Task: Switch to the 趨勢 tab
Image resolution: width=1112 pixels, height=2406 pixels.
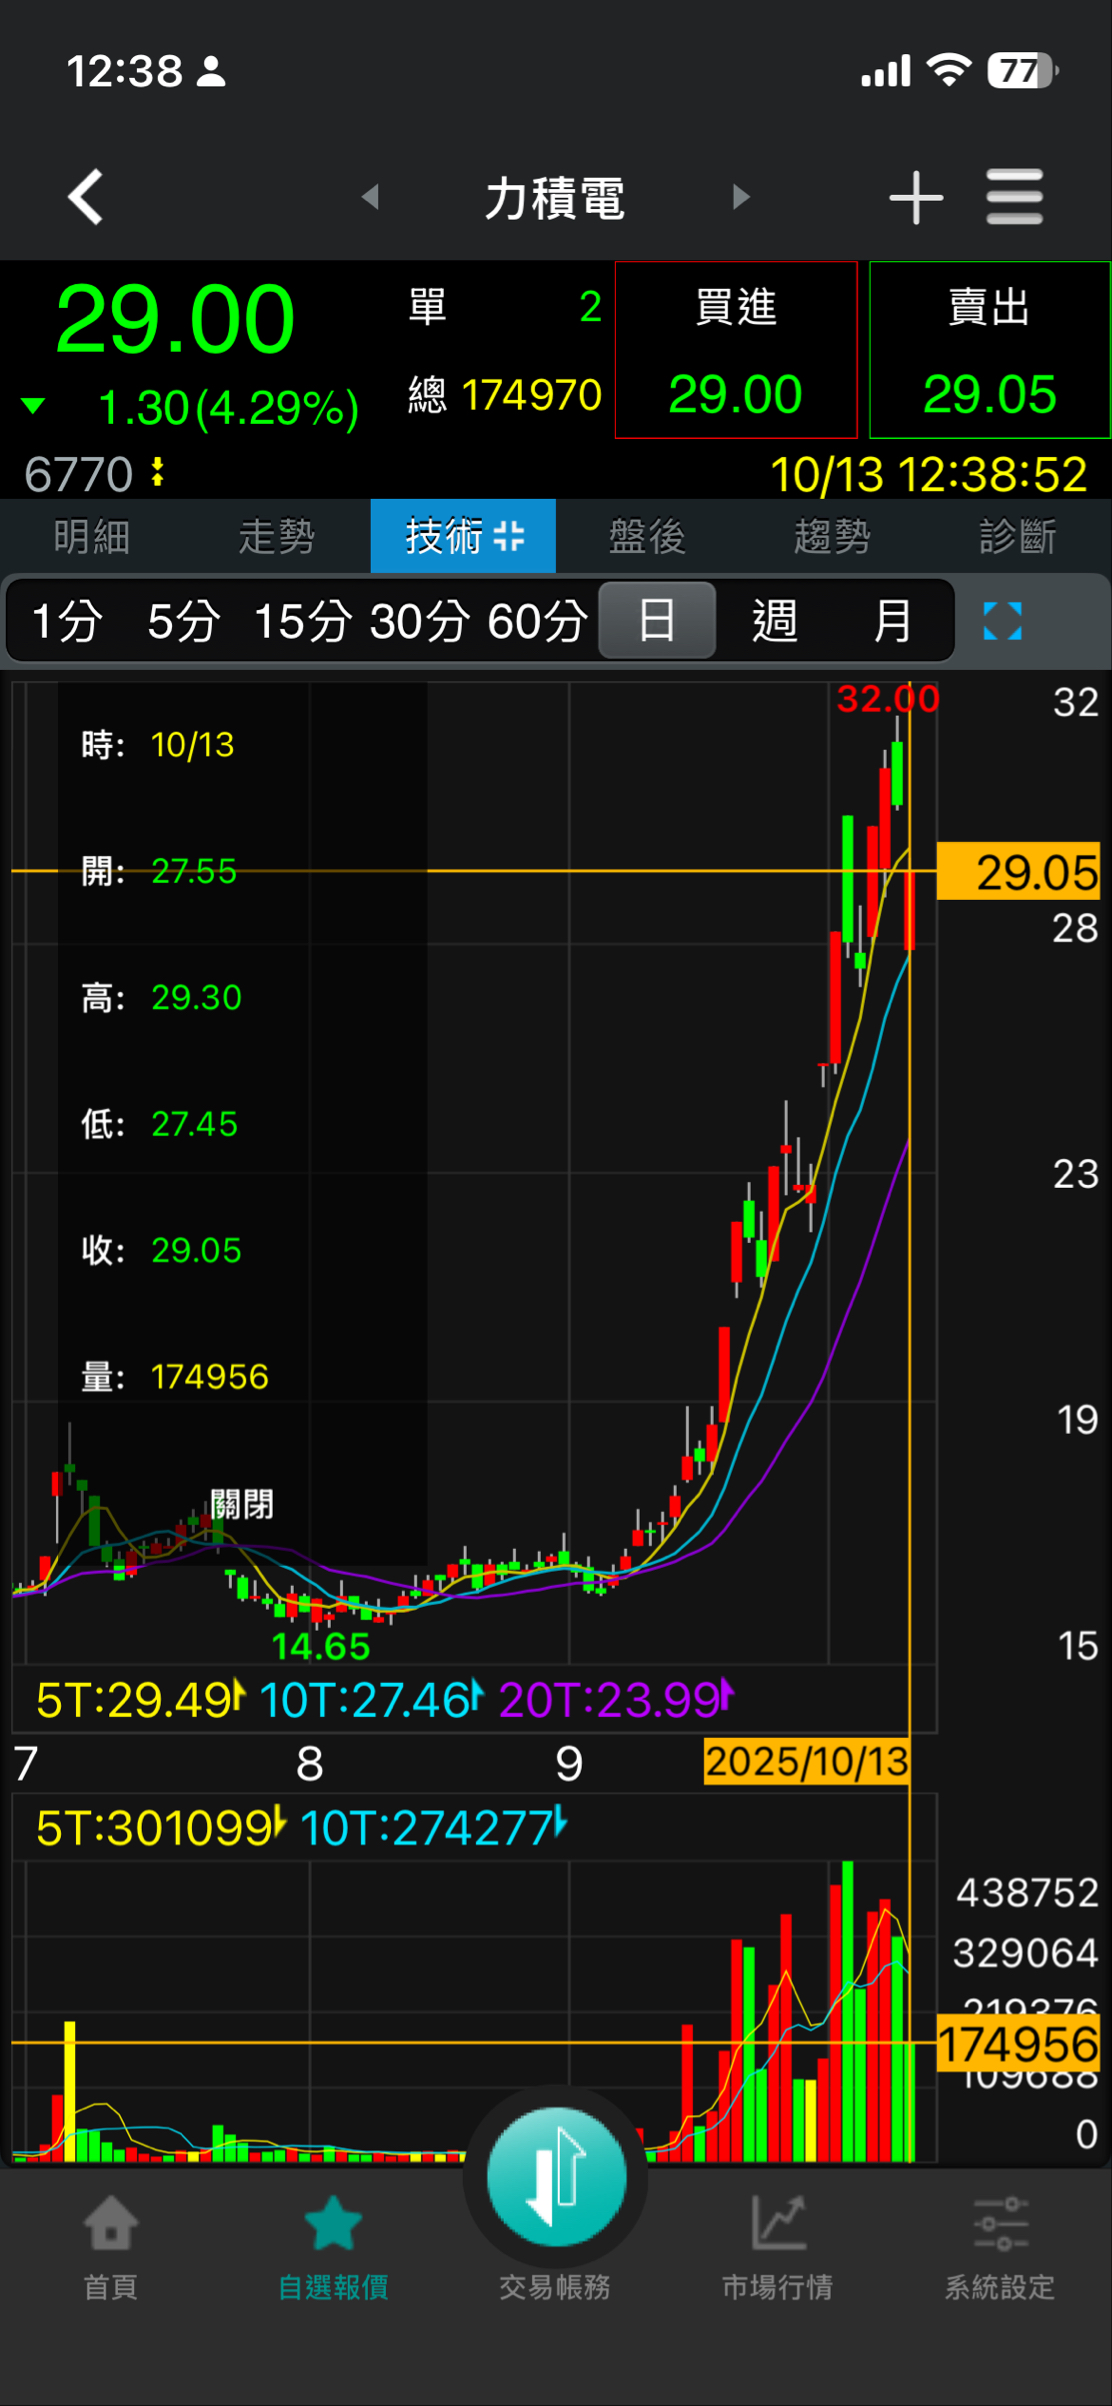Action: 833,536
